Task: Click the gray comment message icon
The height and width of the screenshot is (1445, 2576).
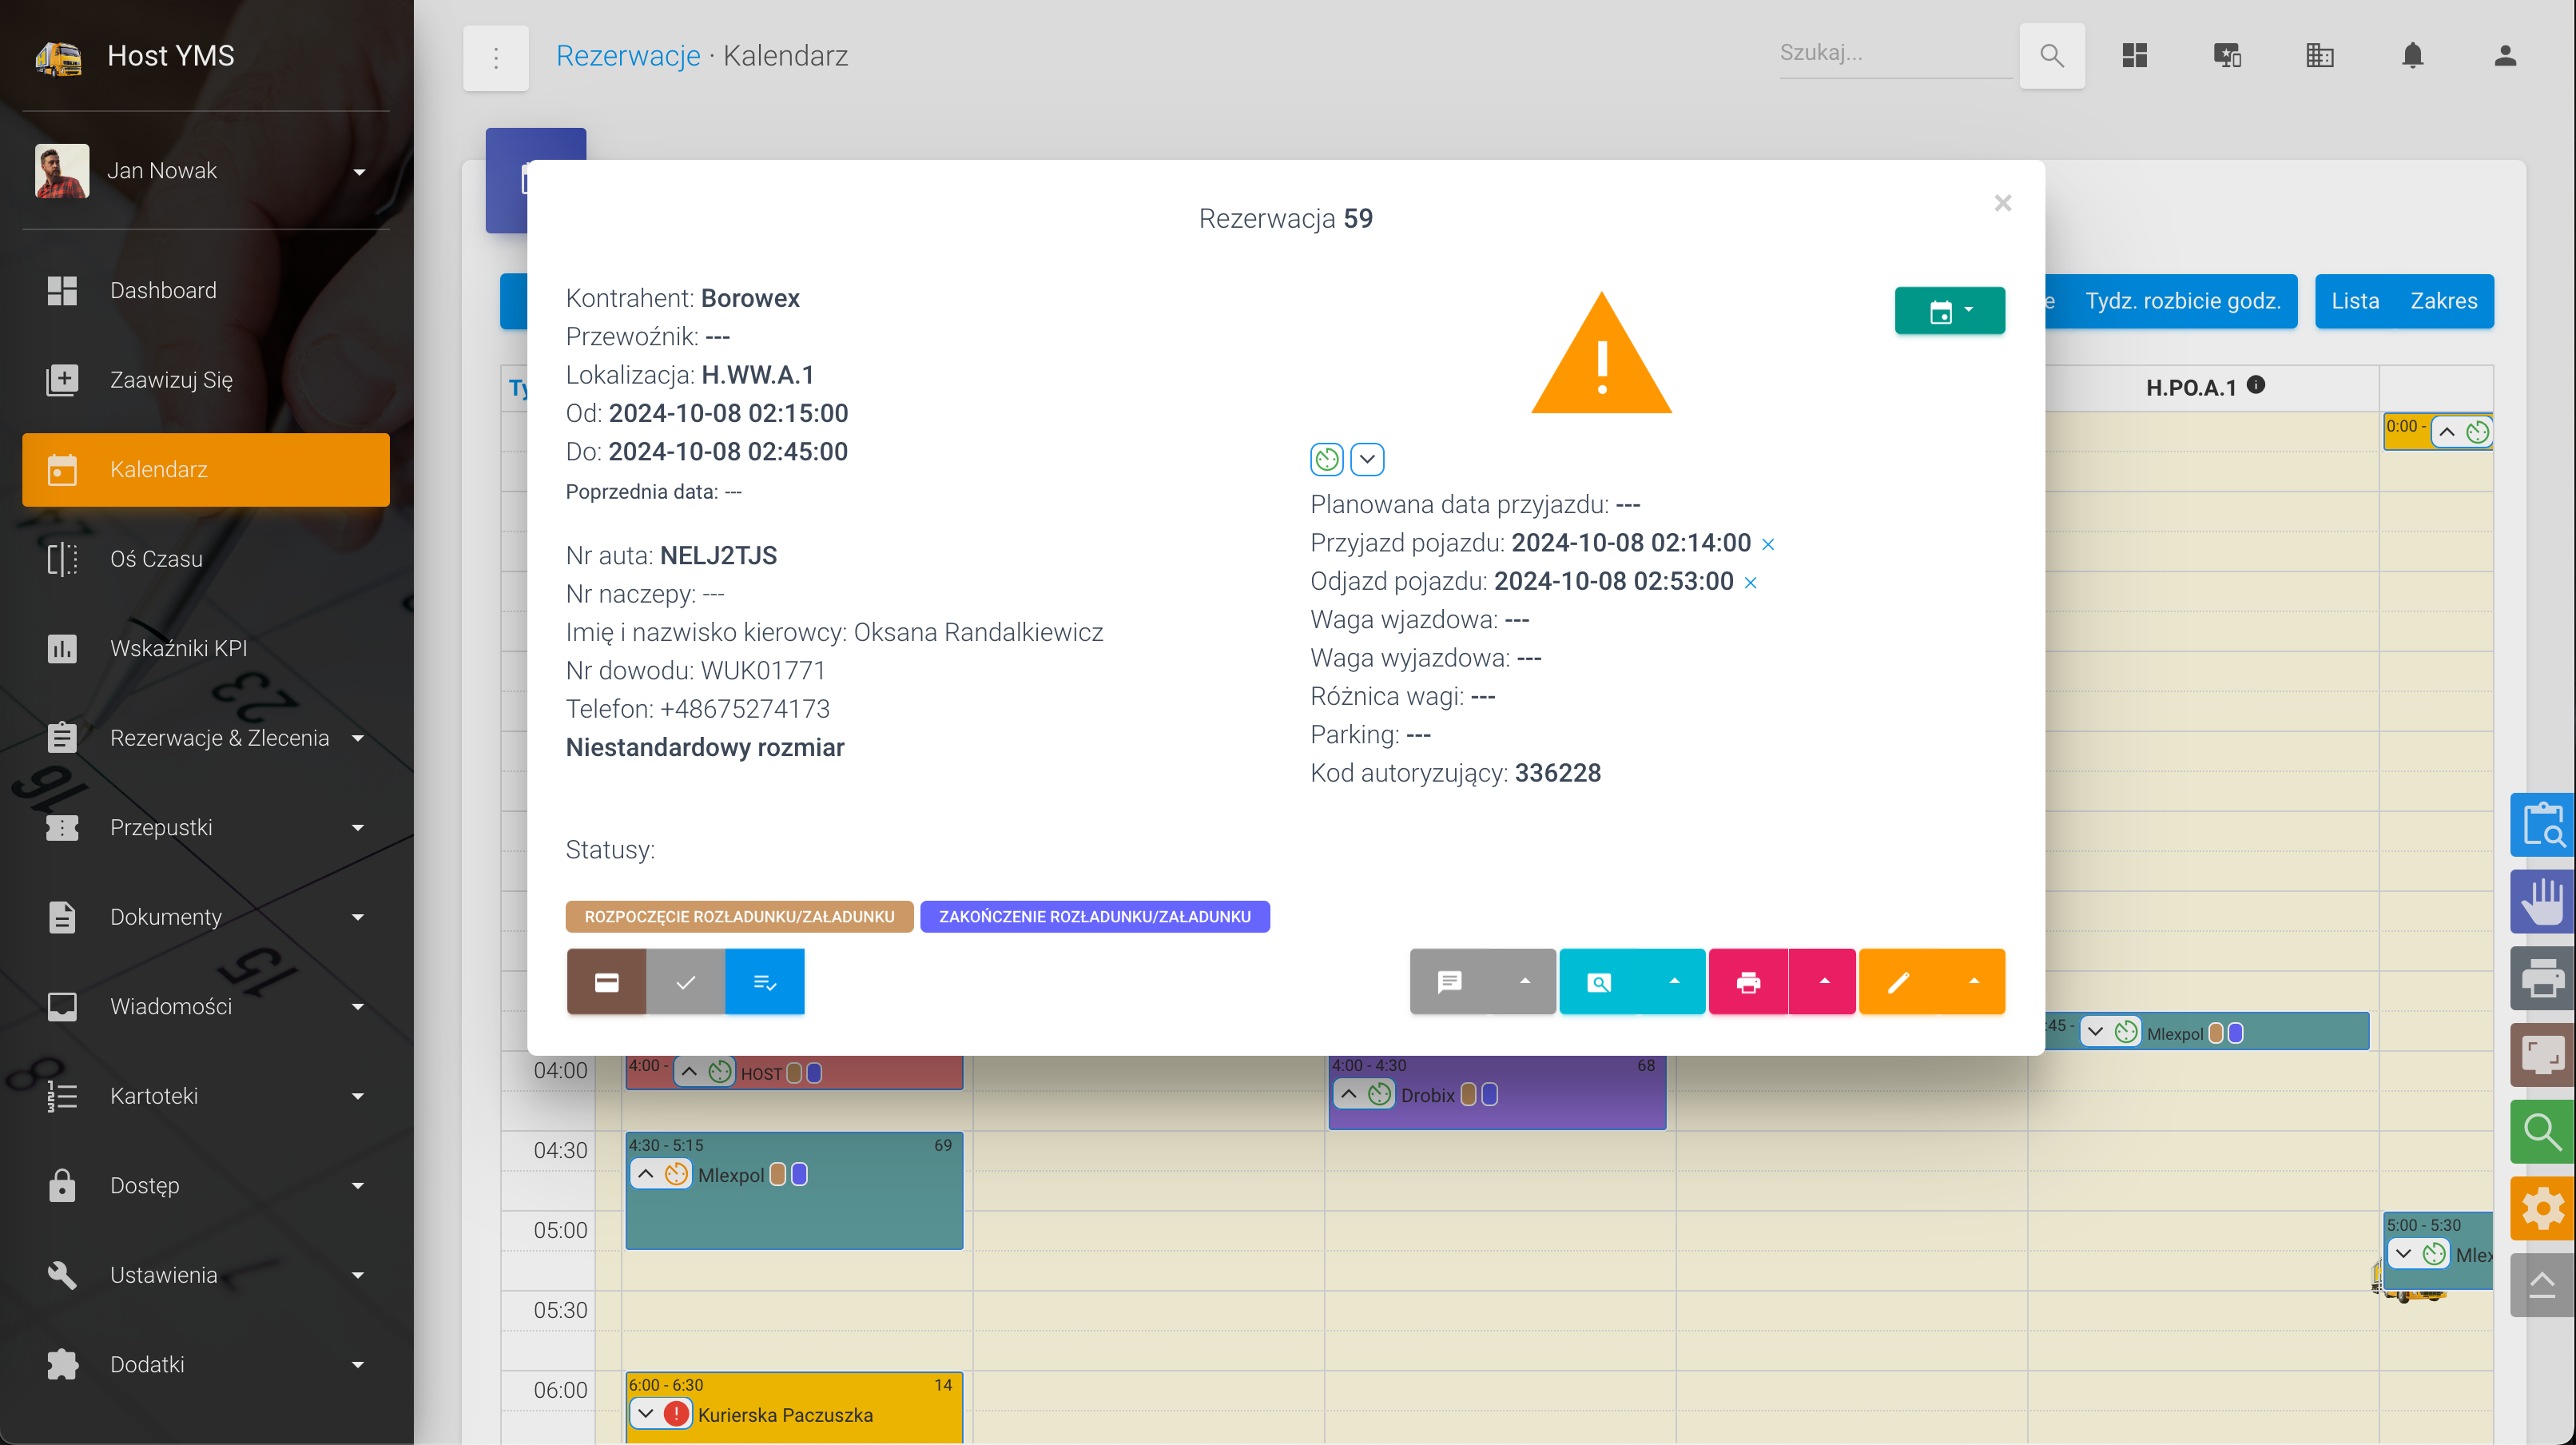Action: [x=1449, y=982]
